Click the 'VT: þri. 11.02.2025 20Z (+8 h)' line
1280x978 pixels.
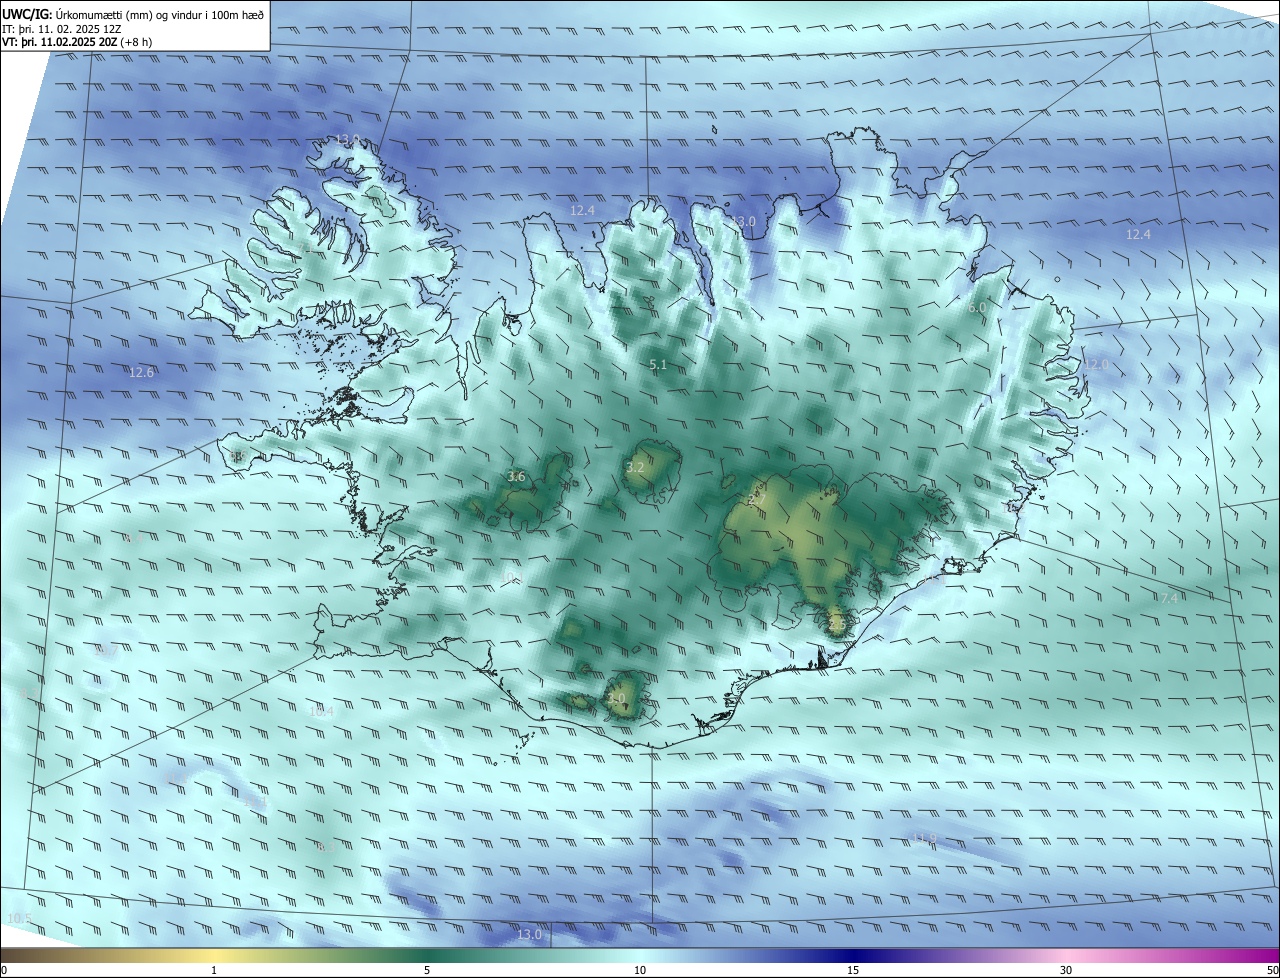click(75, 44)
